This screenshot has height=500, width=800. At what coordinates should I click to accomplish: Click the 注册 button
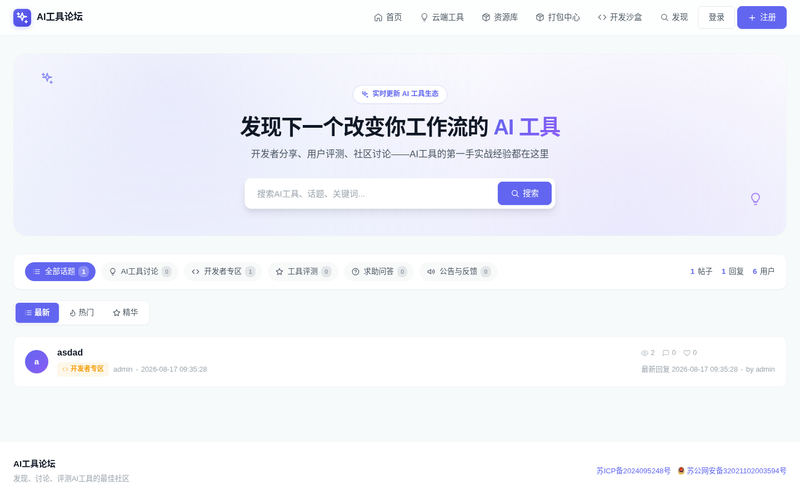(x=762, y=17)
